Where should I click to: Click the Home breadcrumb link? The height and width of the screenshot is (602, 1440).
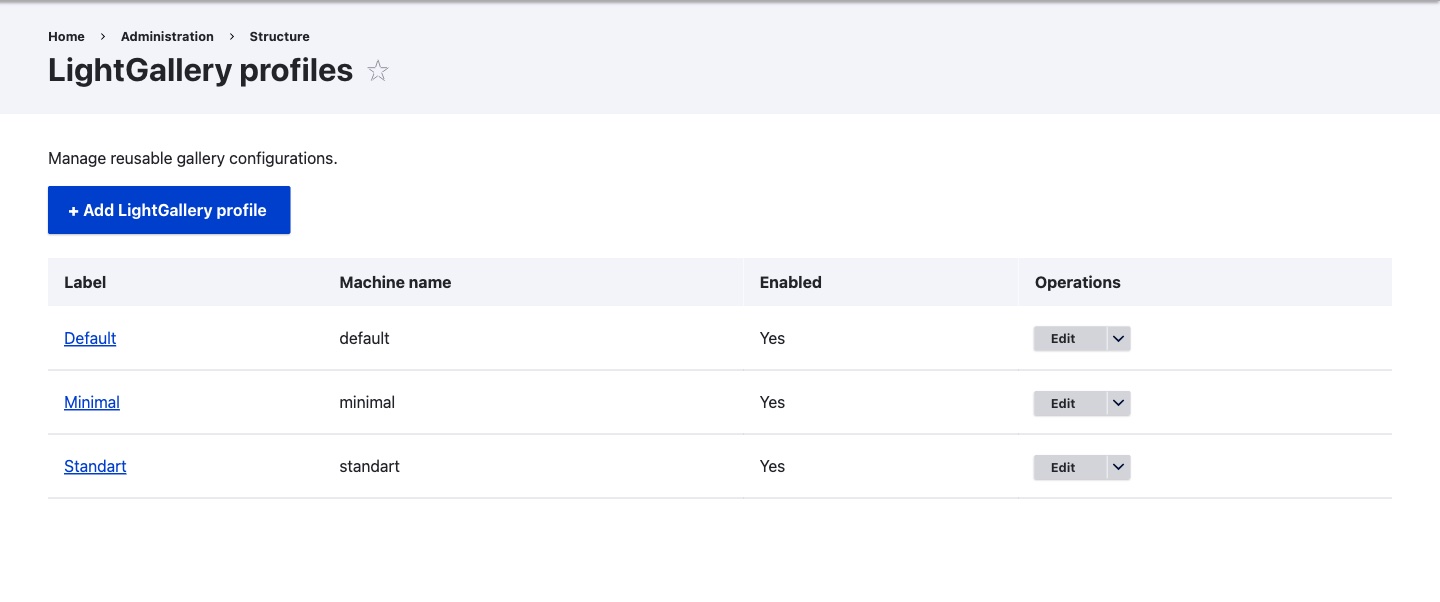point(66,36)
